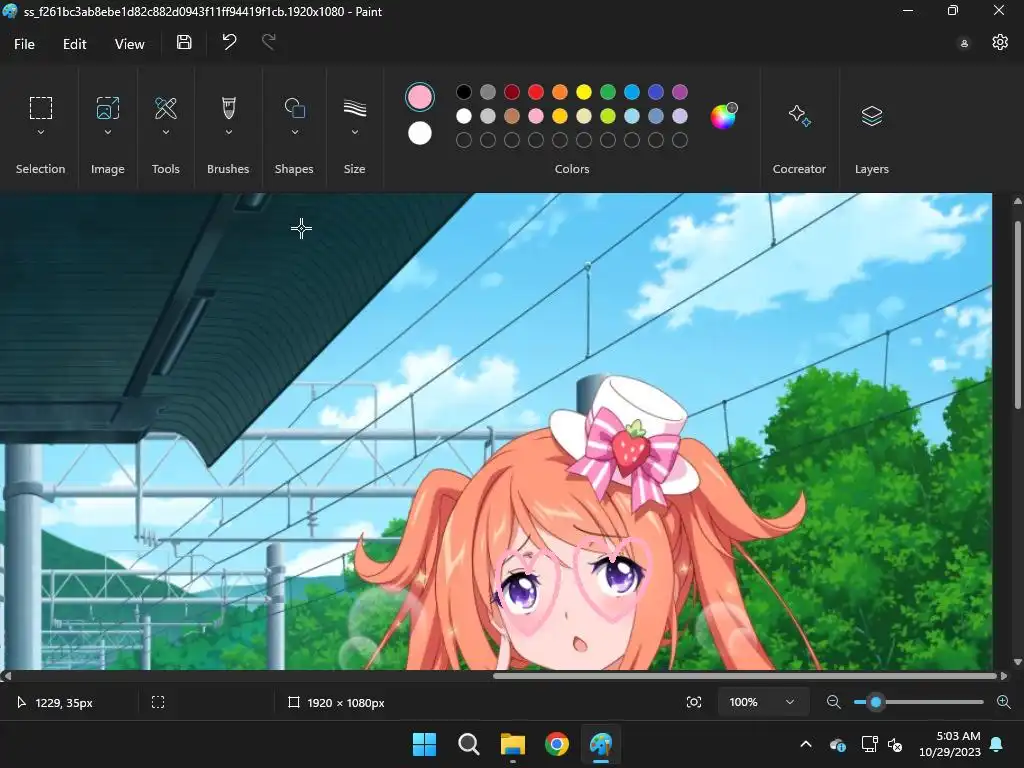Expand the Size dropdown arrow
The image size is (1024, 768).
tap(355, 133)
